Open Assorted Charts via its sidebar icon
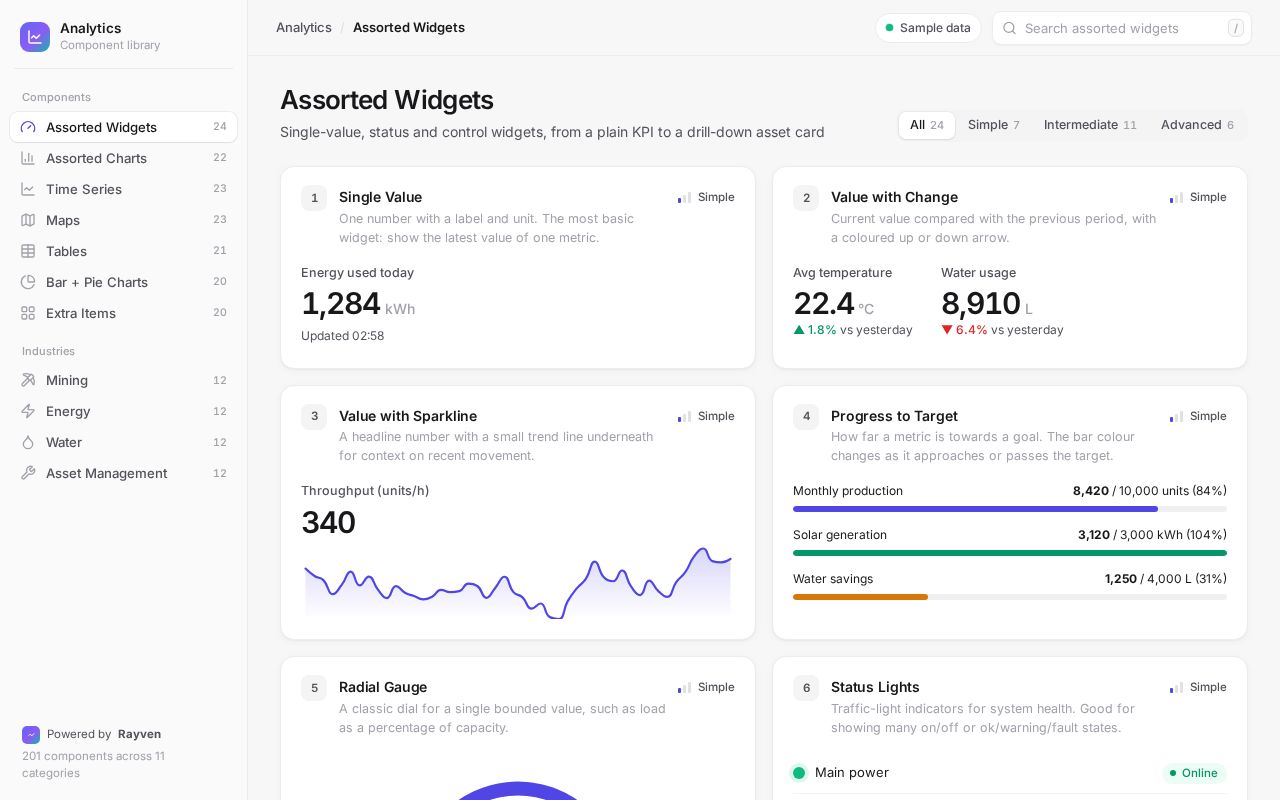The width and height of the screenshot is (1280, 800). tap(28, 158)
